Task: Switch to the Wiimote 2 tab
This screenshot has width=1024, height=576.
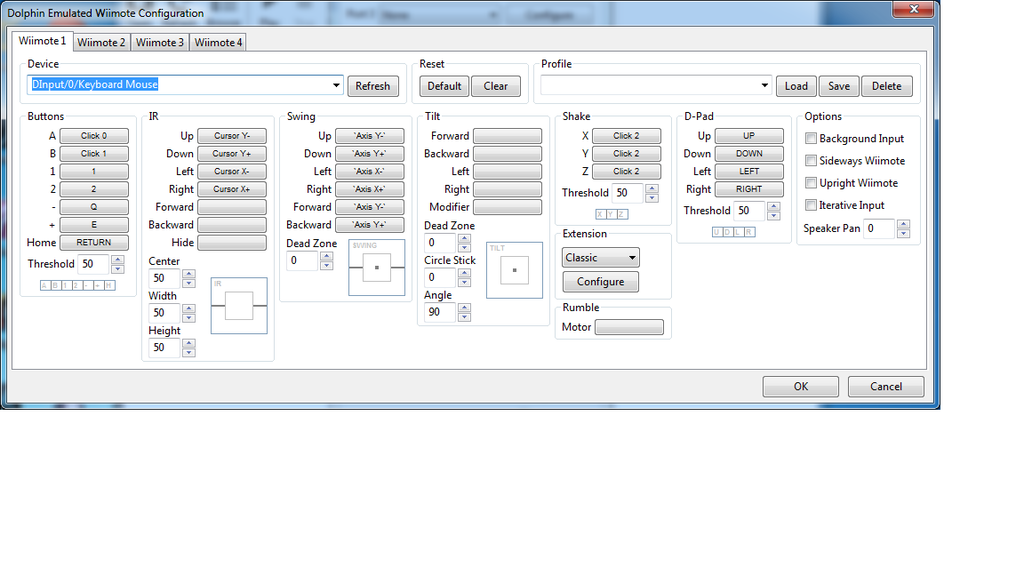Action: coord(101,42)
